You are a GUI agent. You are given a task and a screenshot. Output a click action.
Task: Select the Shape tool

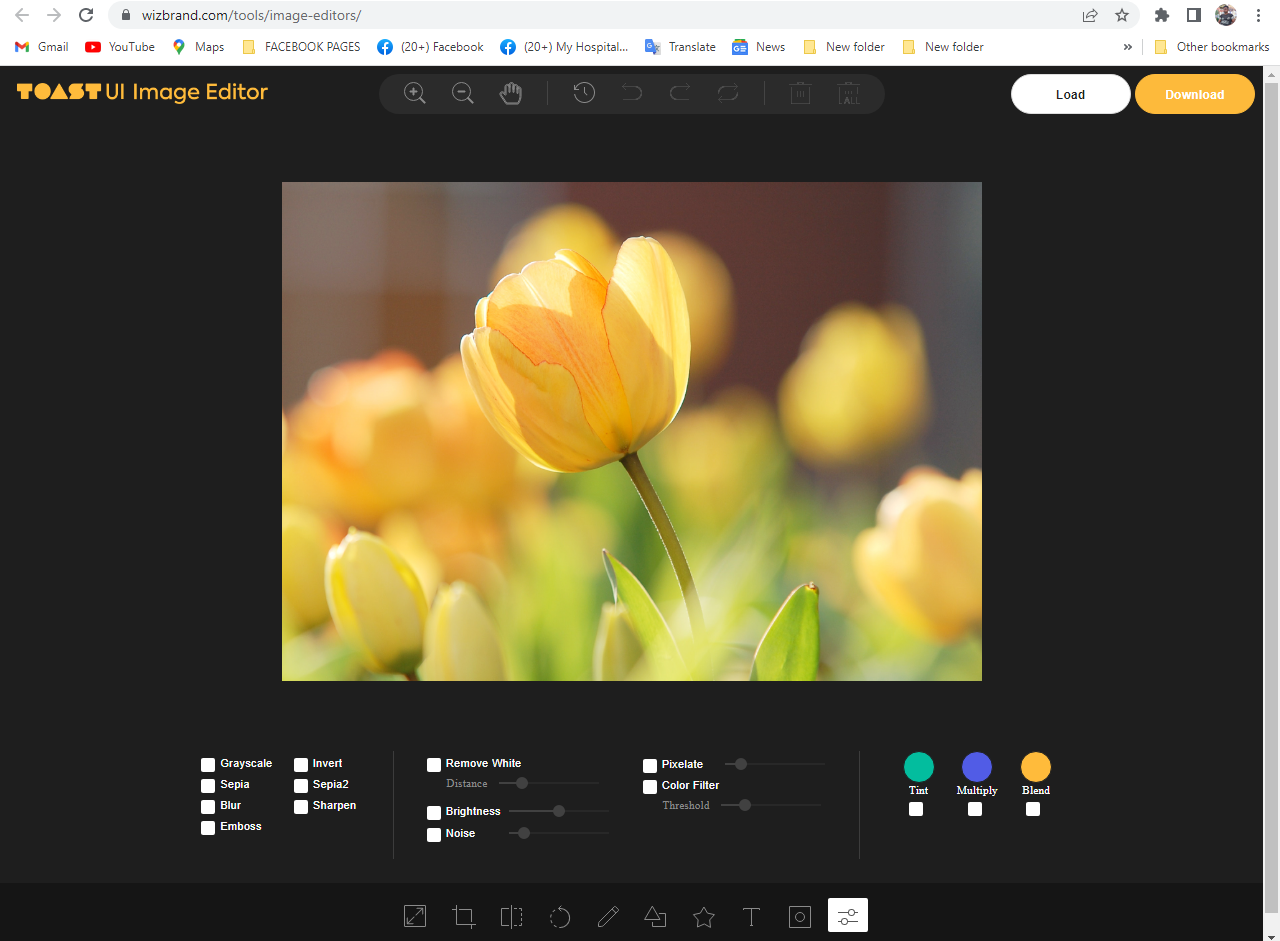[655, 915]
